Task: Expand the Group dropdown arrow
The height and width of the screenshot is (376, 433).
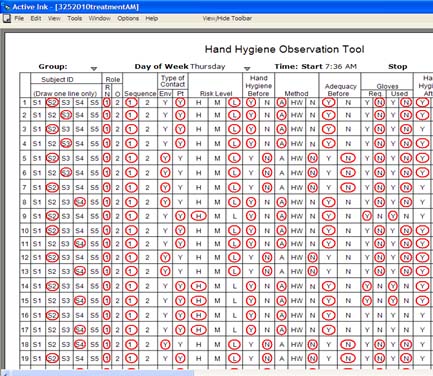Action: click(x=94, y=68)
